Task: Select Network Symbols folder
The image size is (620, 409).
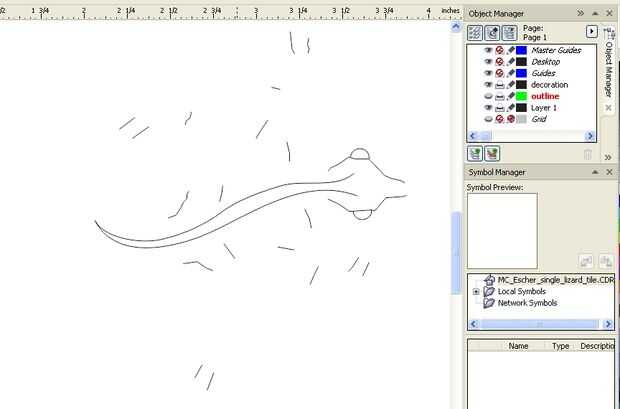Action: tap(527, 303)
